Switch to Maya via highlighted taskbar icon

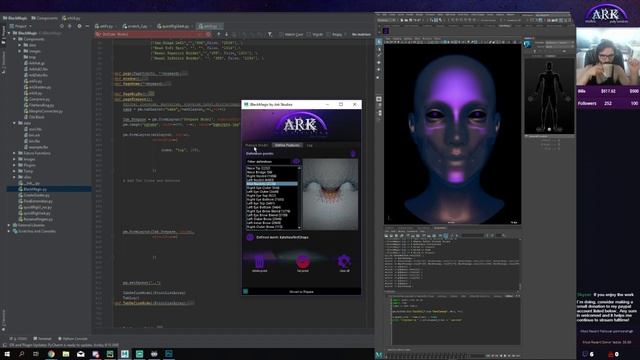124,354
